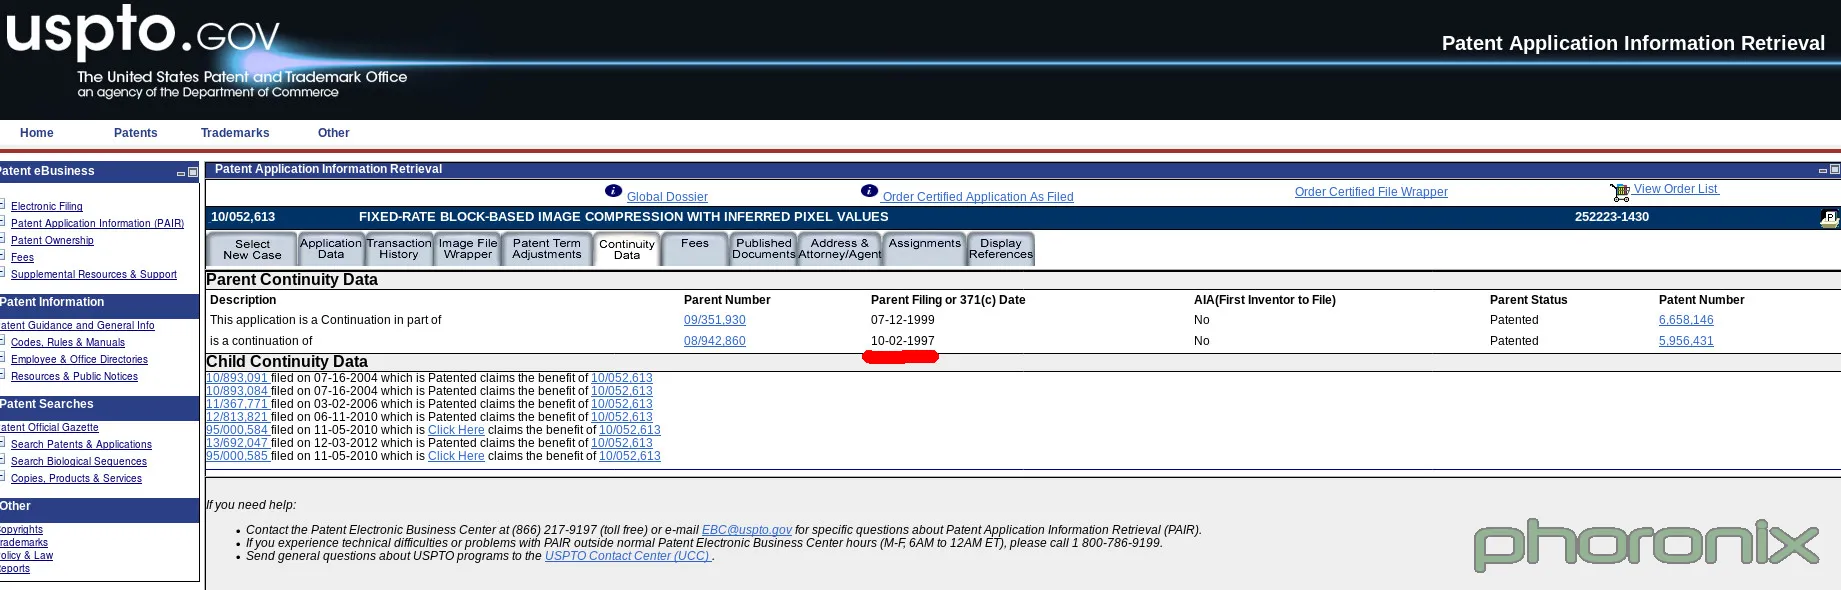Minimize the Patent Application Information Retrieval panel

click(1823, 171)
